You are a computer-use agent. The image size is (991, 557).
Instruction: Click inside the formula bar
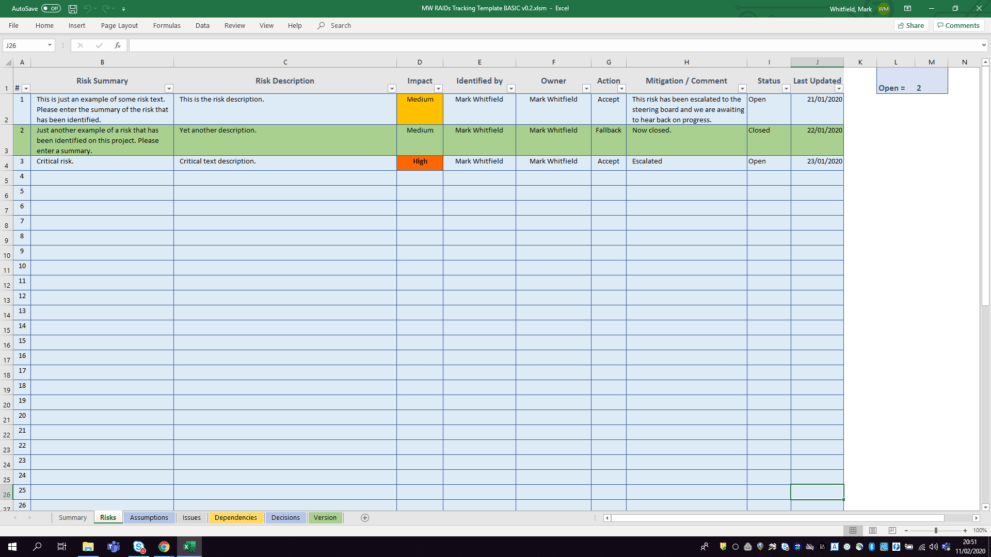point(554,46)
